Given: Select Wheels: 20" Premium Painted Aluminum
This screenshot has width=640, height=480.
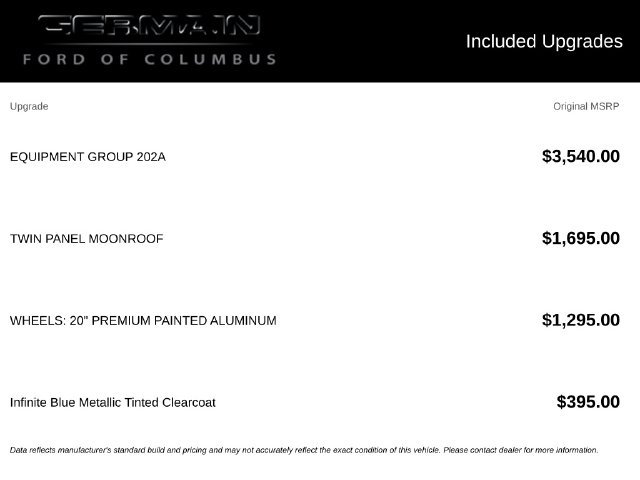Looking at the screenshot, I should [x=143, y=321].
